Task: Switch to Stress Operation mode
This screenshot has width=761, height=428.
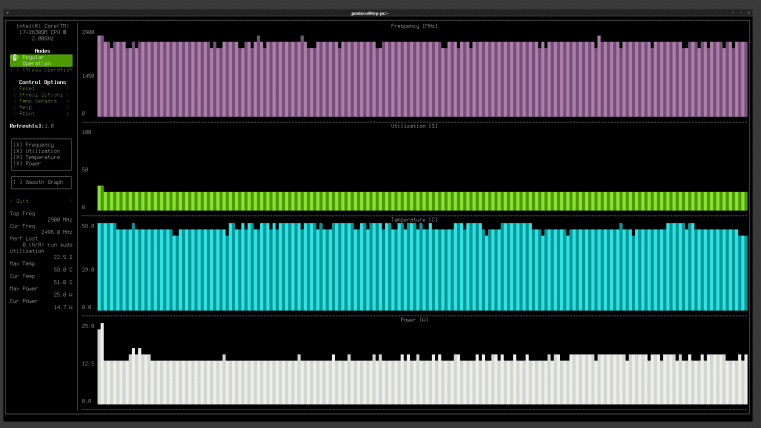Action: 43,70
